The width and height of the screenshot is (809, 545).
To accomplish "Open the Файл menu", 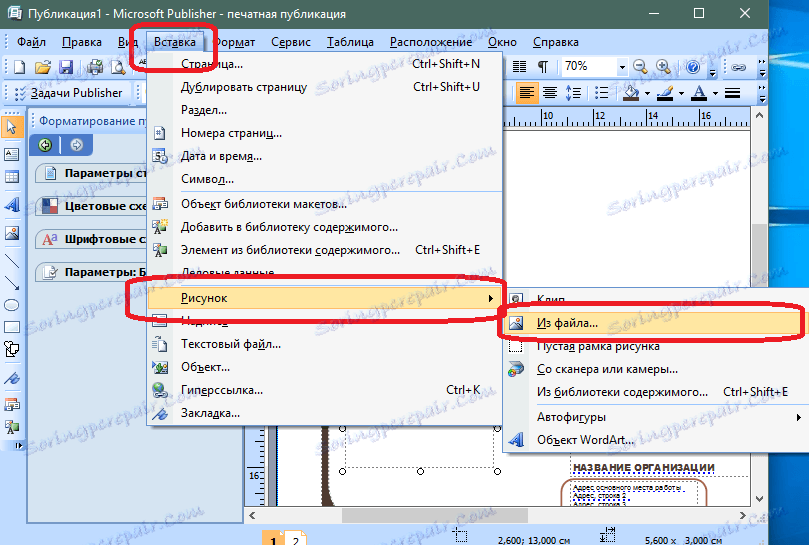I will pos(31,42).
